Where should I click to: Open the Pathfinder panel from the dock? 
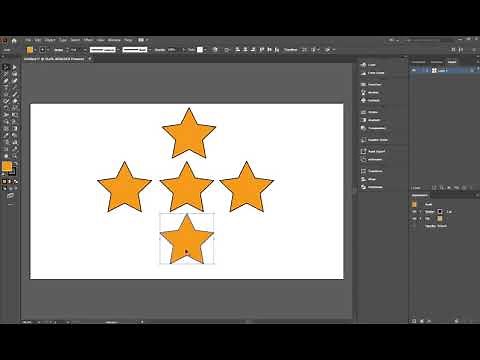(x=372, y=187)
